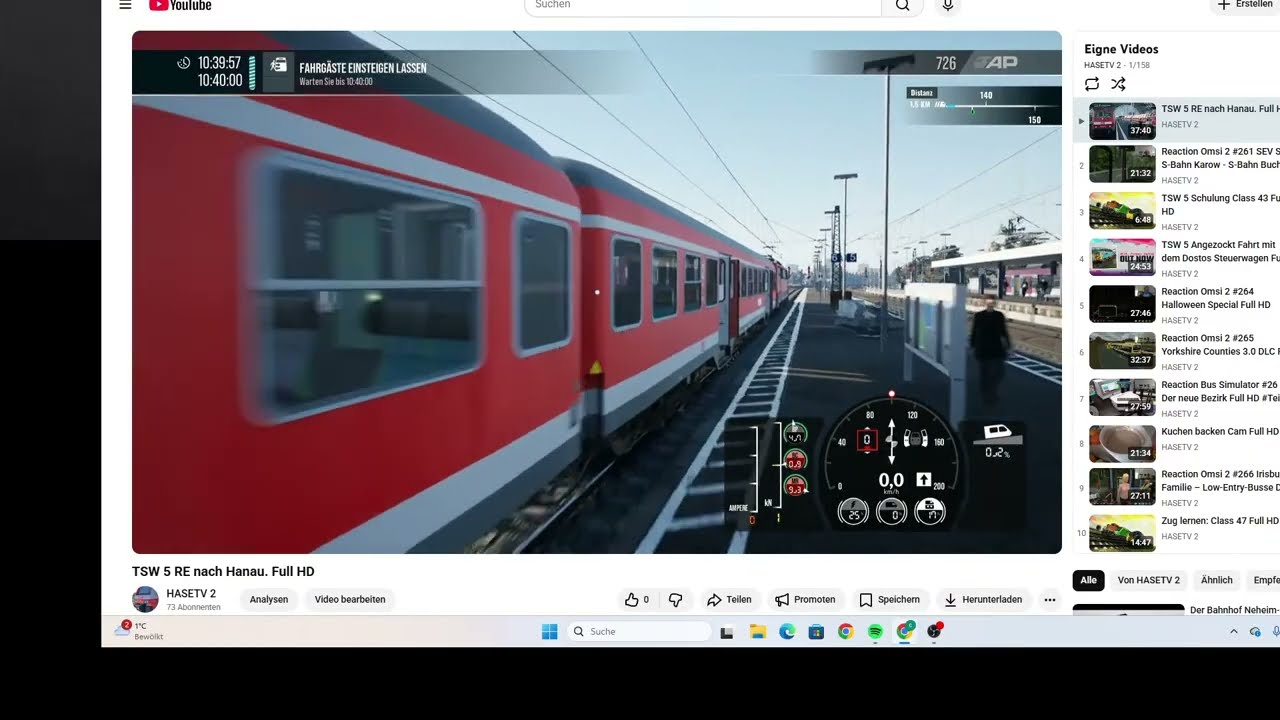Click the taskbar Suche search box

pos(639,631)
